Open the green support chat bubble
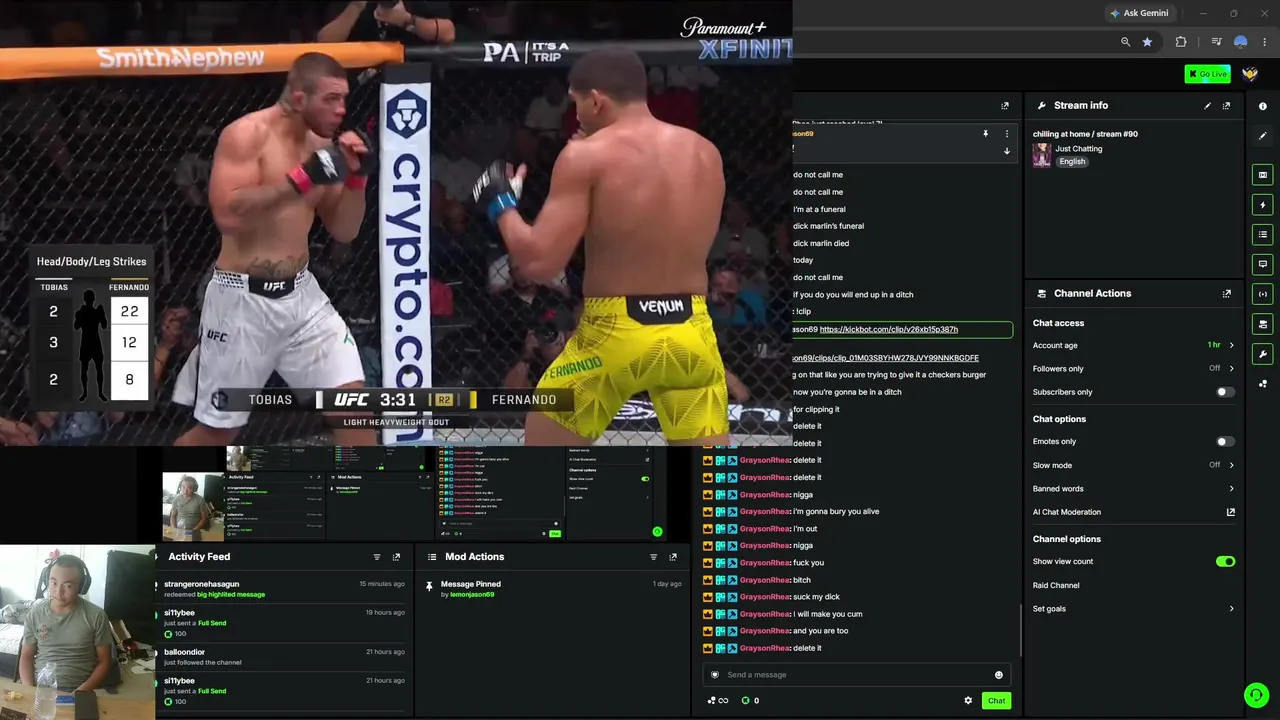The width and height of the screenshot is (1280, 720). [1256, 695]
